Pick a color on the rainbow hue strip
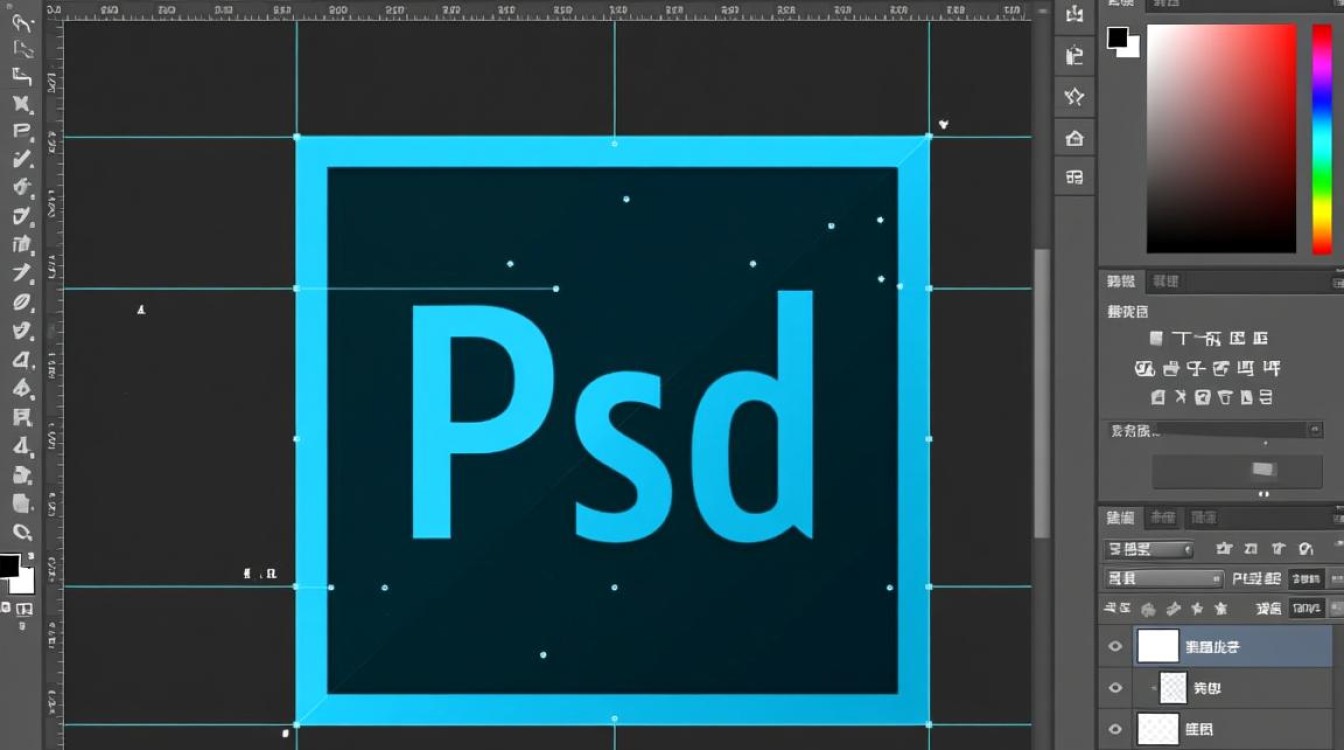Screen dimensions: 1344x750 pyautogui.click(x=1322, y=139)
